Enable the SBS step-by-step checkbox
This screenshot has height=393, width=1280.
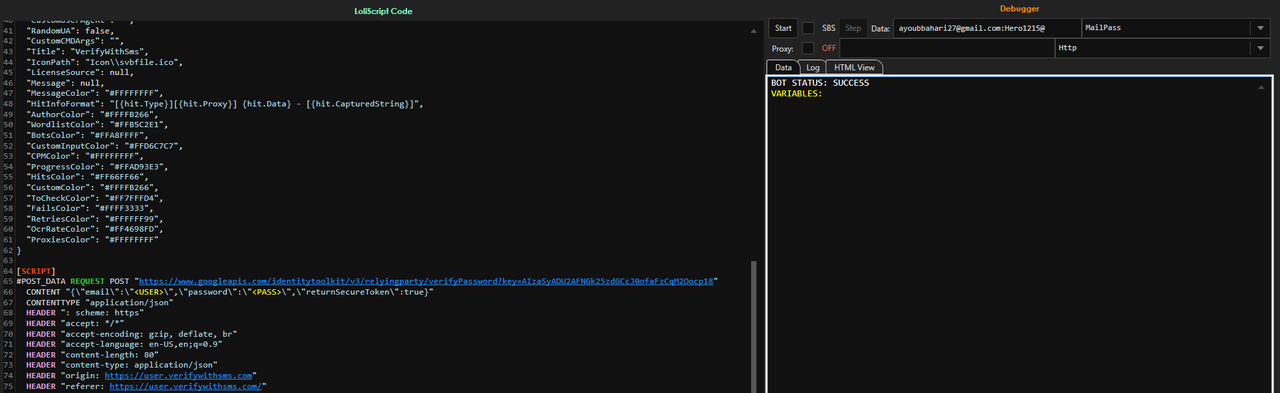[x=808, y=28]
